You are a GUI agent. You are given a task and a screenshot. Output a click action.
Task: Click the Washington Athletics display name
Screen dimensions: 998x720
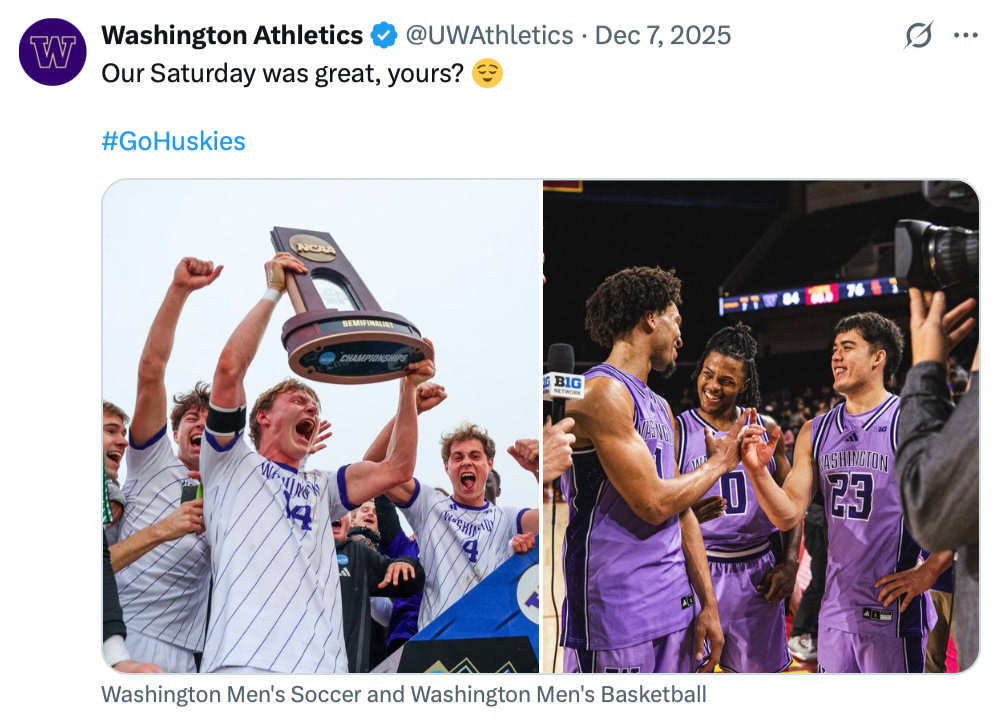[232, 36]
